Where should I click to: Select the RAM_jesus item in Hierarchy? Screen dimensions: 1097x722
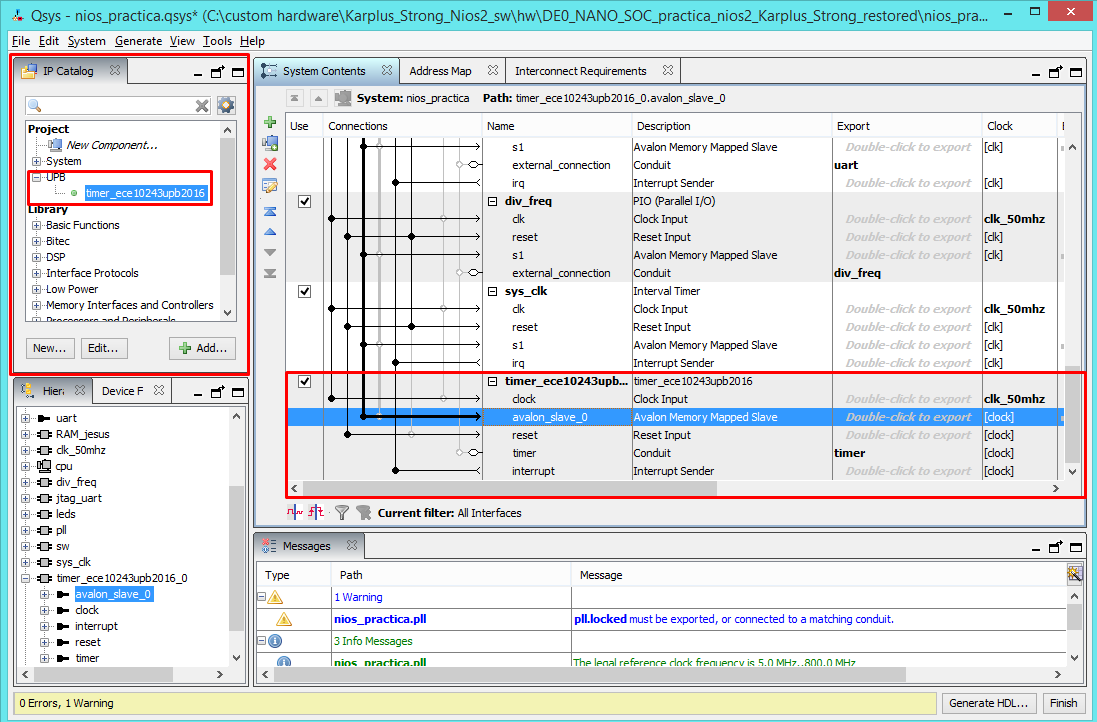pyautogui.click(x=83, y=434)
